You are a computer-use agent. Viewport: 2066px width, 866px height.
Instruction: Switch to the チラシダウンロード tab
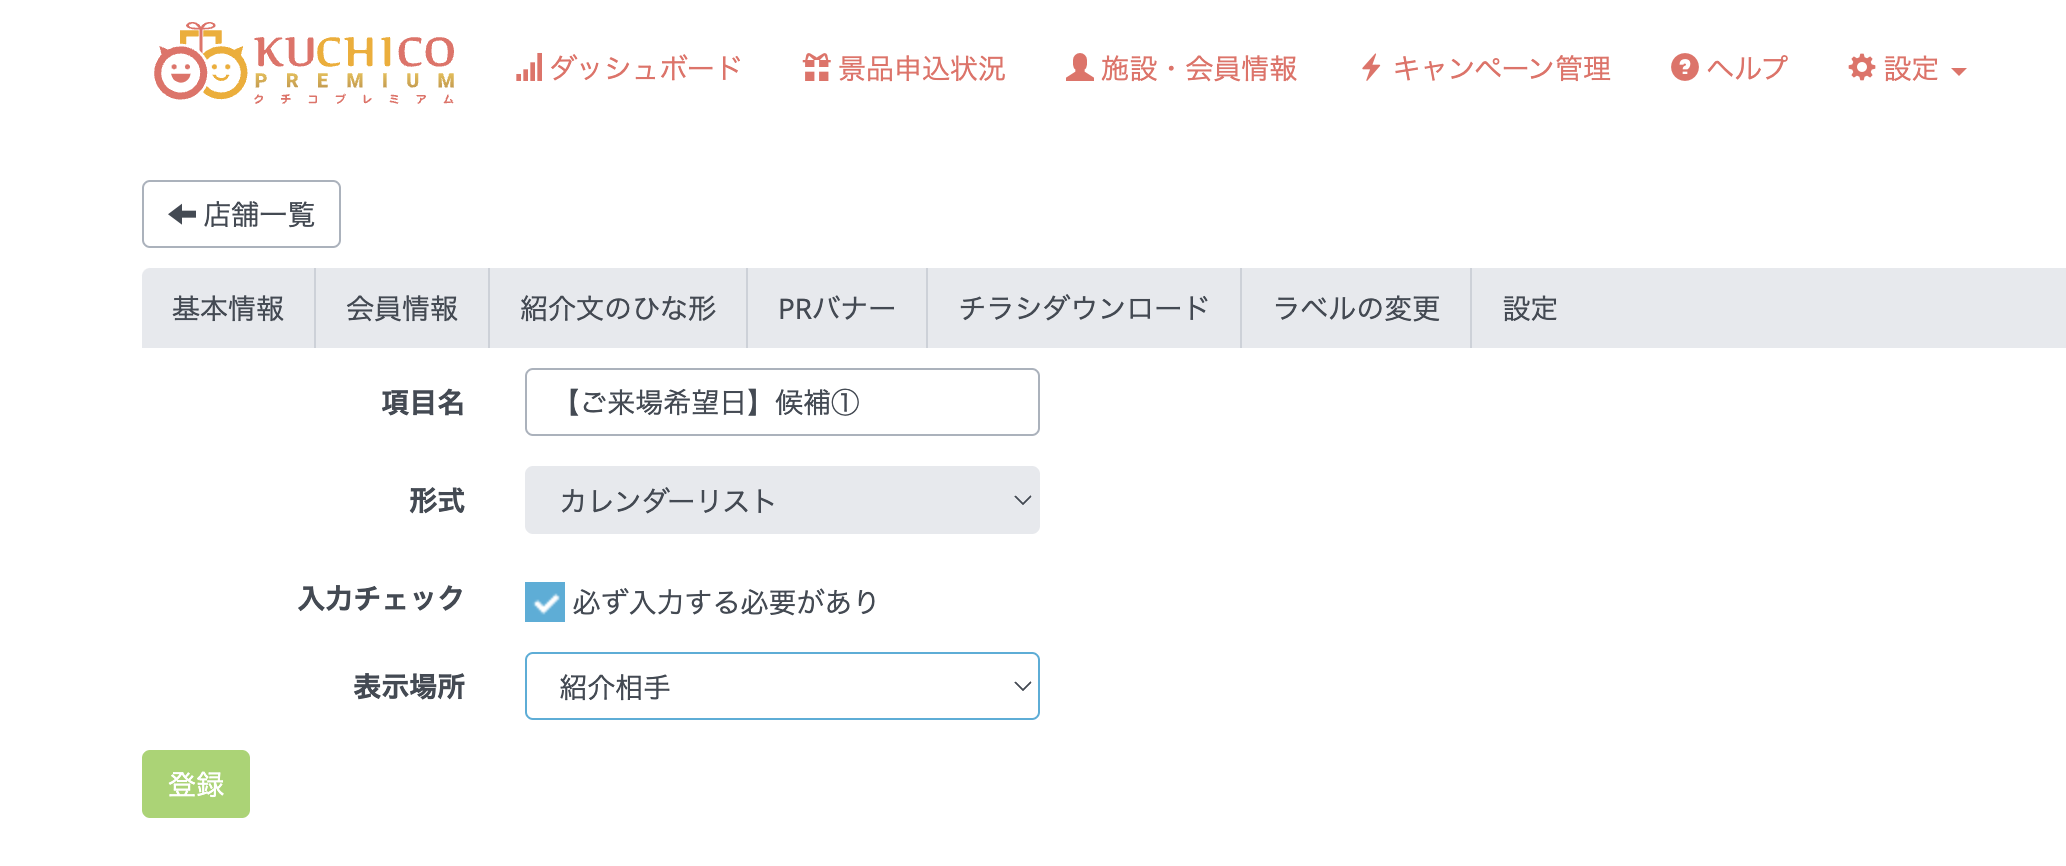1084,308
